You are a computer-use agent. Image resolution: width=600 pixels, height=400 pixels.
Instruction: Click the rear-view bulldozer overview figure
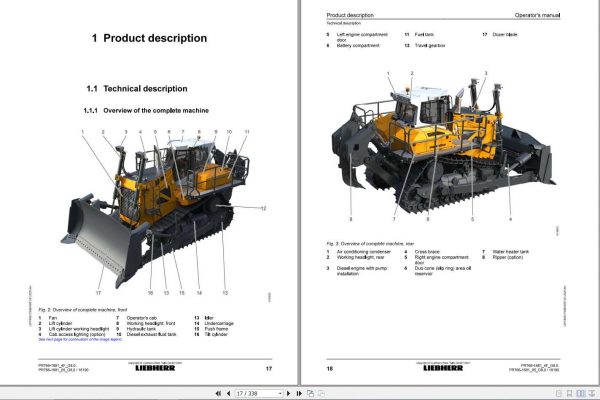pyautogui.click(x=444, y=147)
